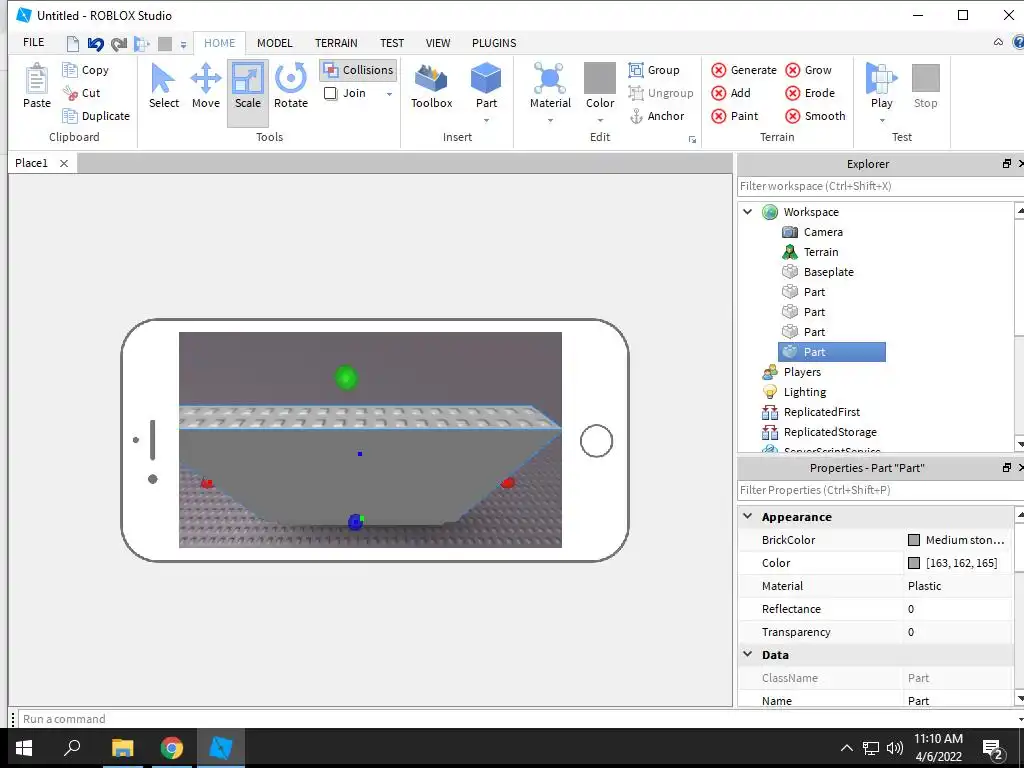Click the Stop test button
This screenshot has height=768, width=1024.
click(x=925, y=86)
